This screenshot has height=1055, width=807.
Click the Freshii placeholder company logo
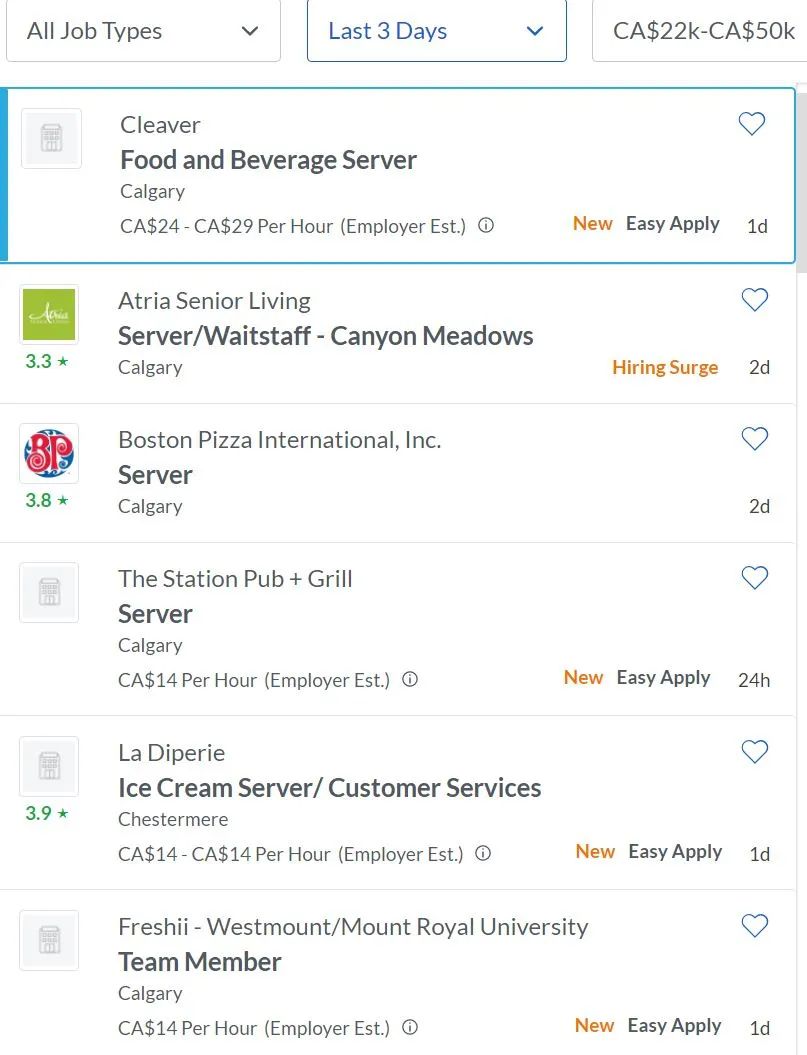(49, 940)
